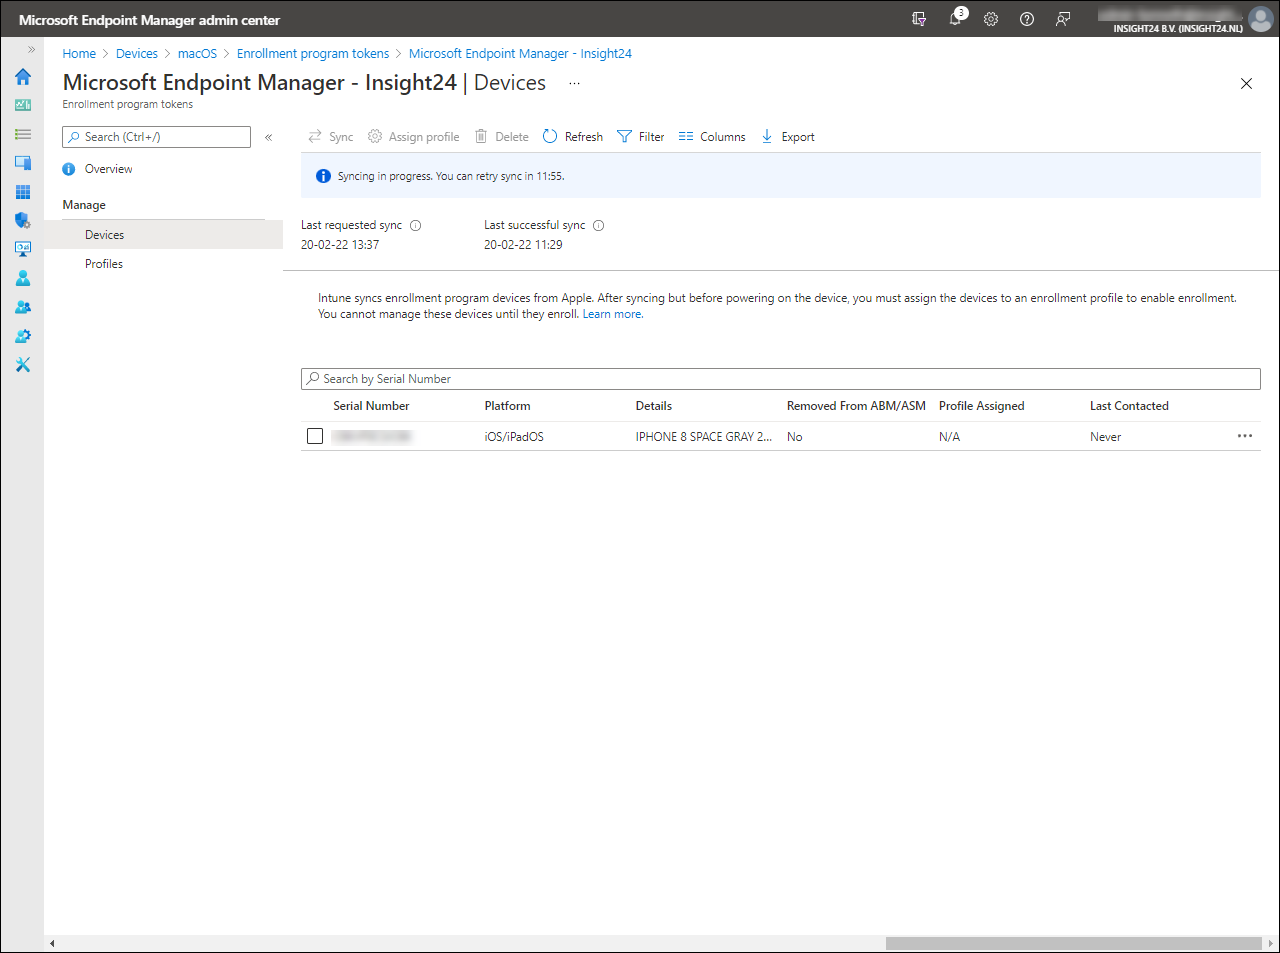Click the Refresh toolbar button

point(573,137)
